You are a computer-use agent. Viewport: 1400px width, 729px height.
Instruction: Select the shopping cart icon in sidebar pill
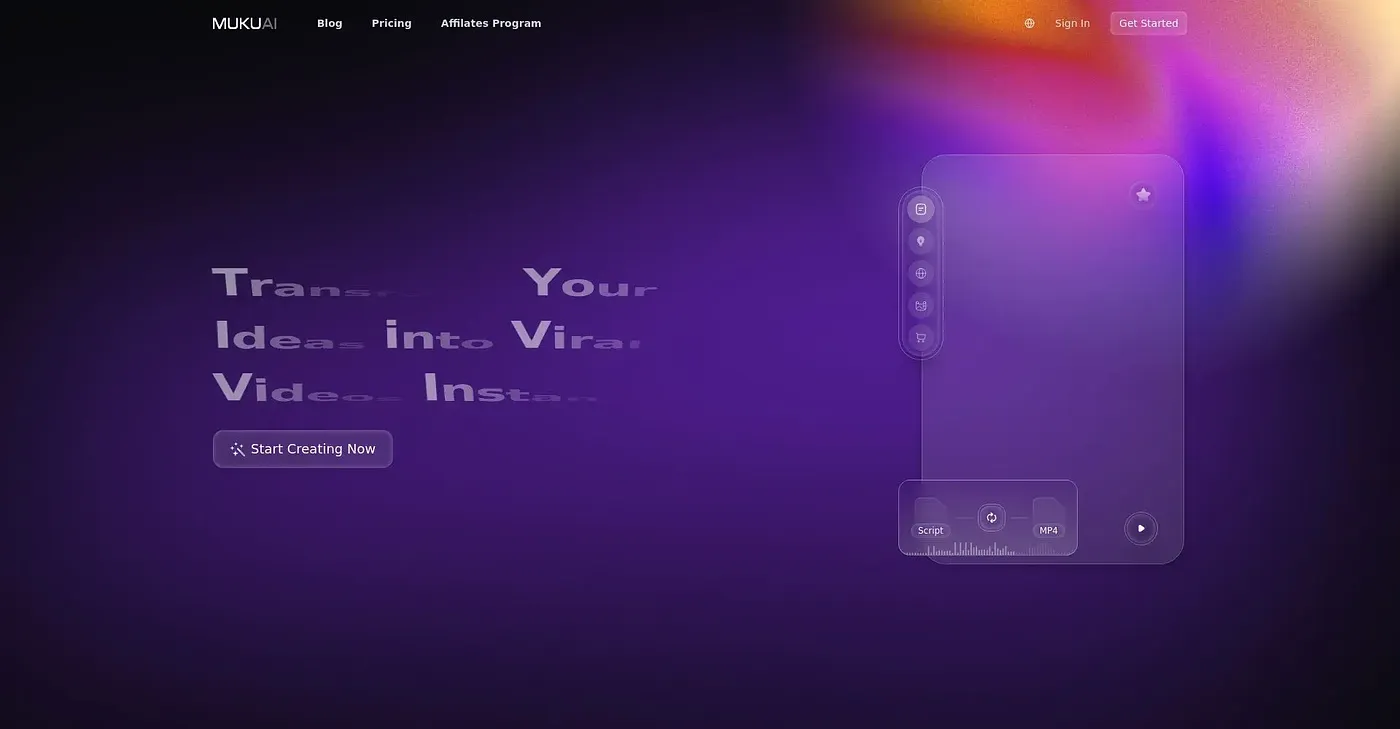point(921,337)
